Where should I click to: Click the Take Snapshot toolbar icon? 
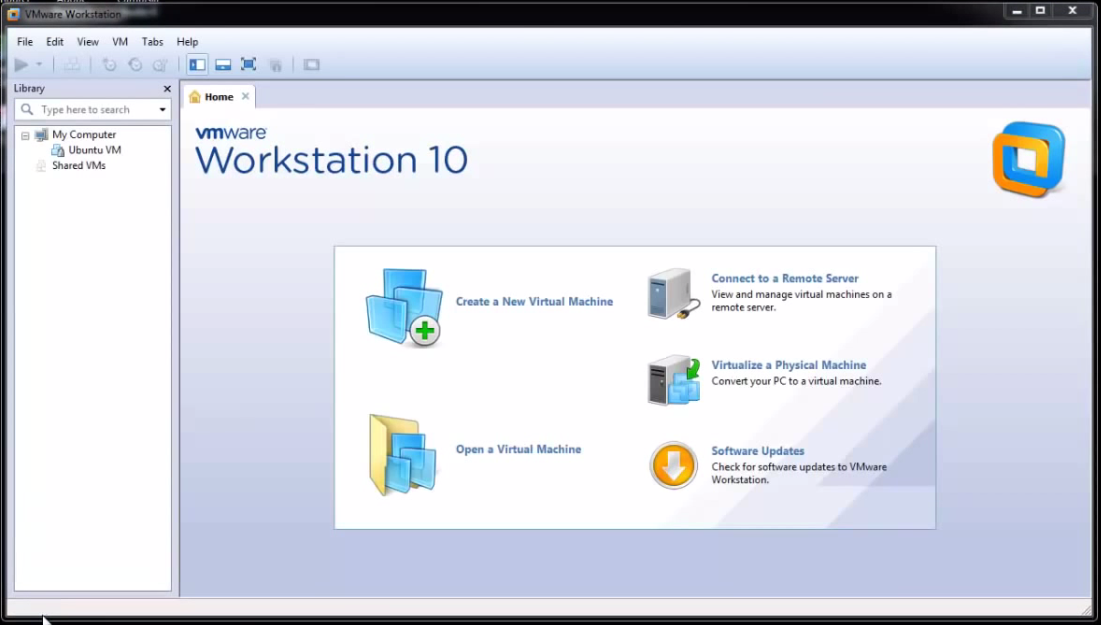(110, 65)
